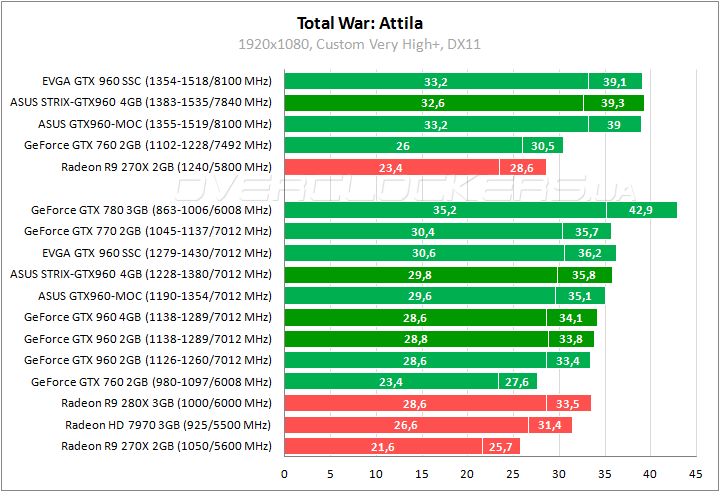Click the Radeon R9 280X 3GB label
The image size is (720, 492).
coord(166,403)
